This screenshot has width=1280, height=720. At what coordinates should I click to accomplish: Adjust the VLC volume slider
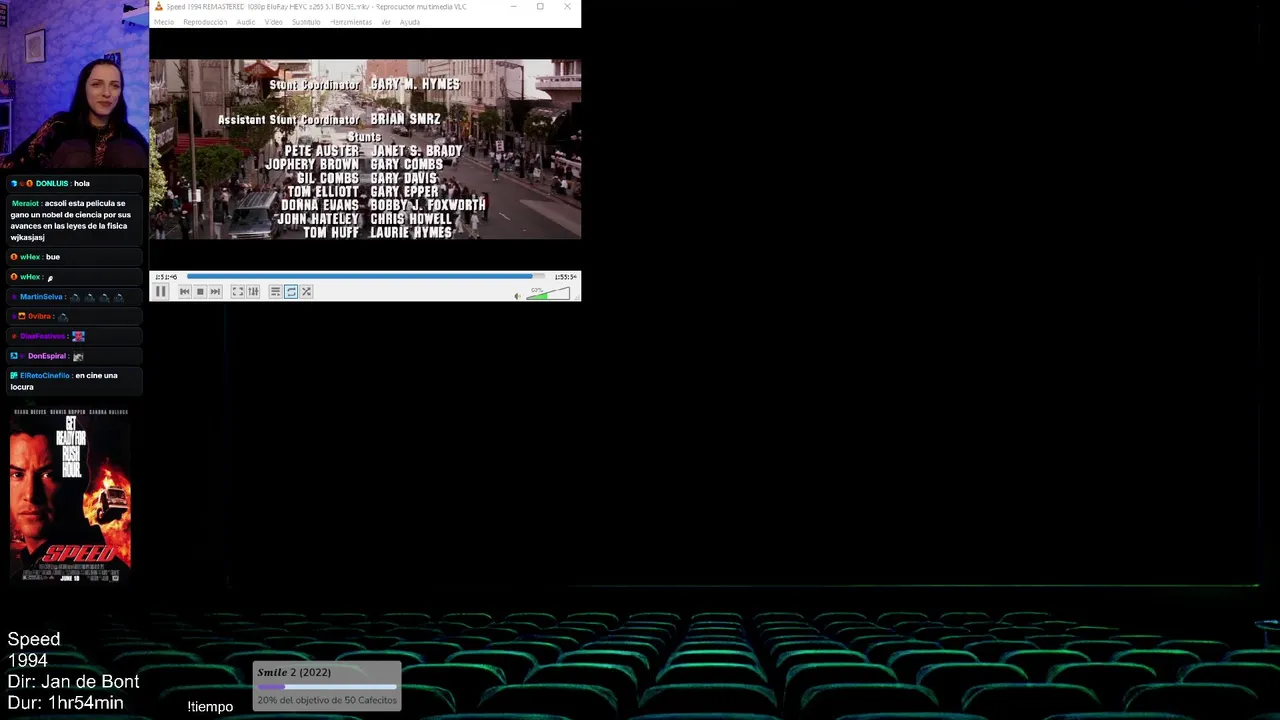(548, 293)
